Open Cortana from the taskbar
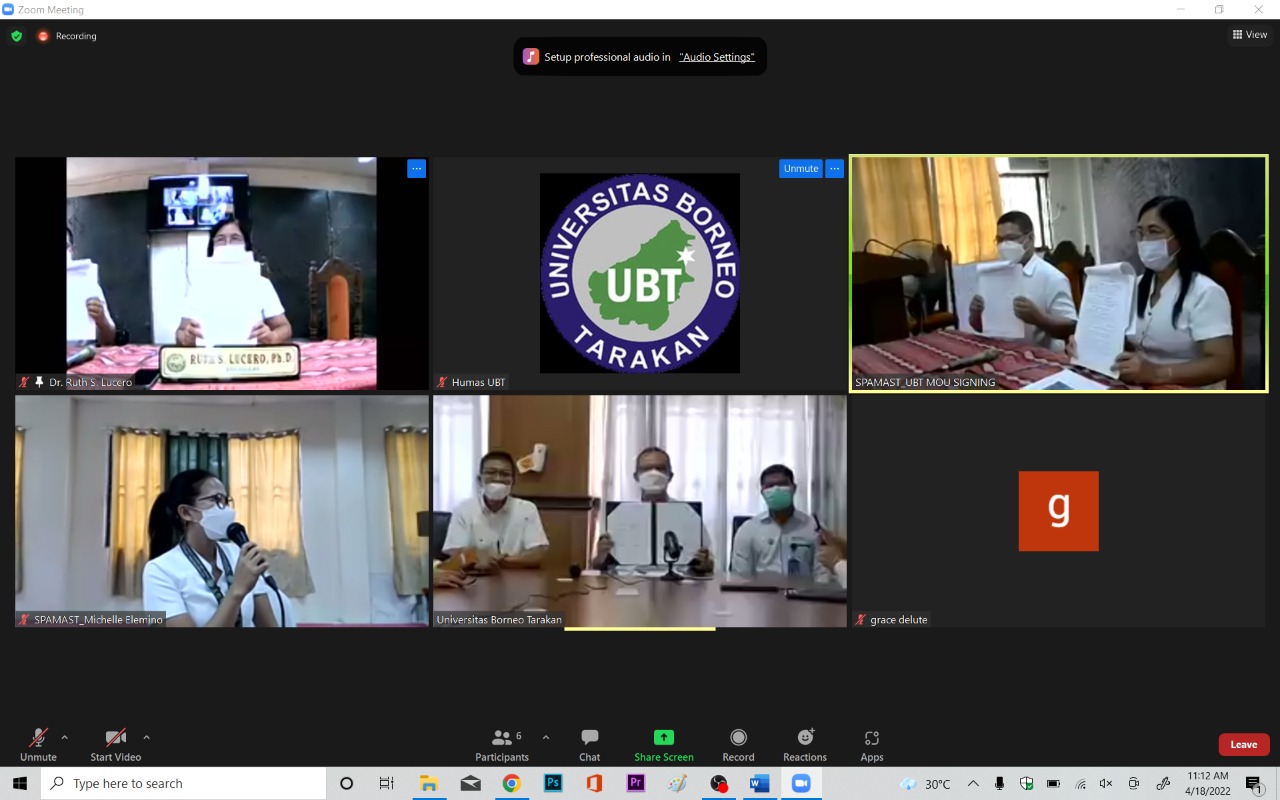Viewport: 1280px width, 800px height. [x=347, y=784]
